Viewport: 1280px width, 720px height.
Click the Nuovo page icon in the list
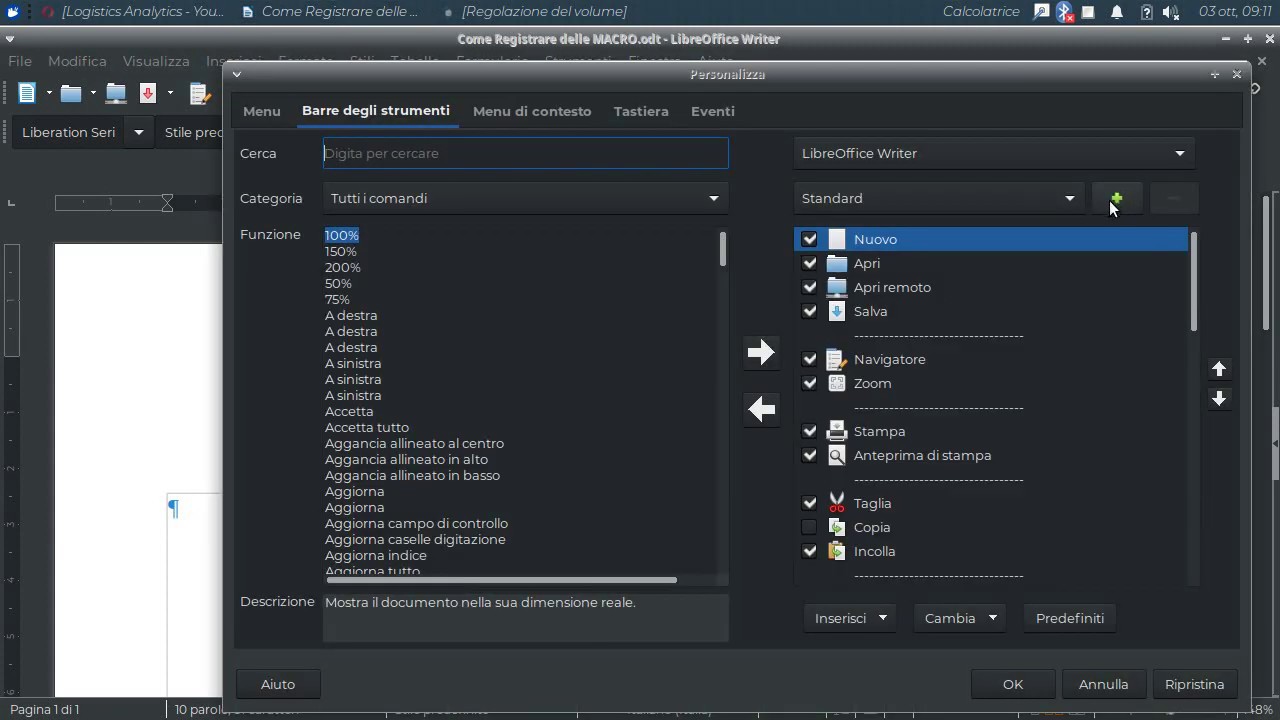(837, 239)
